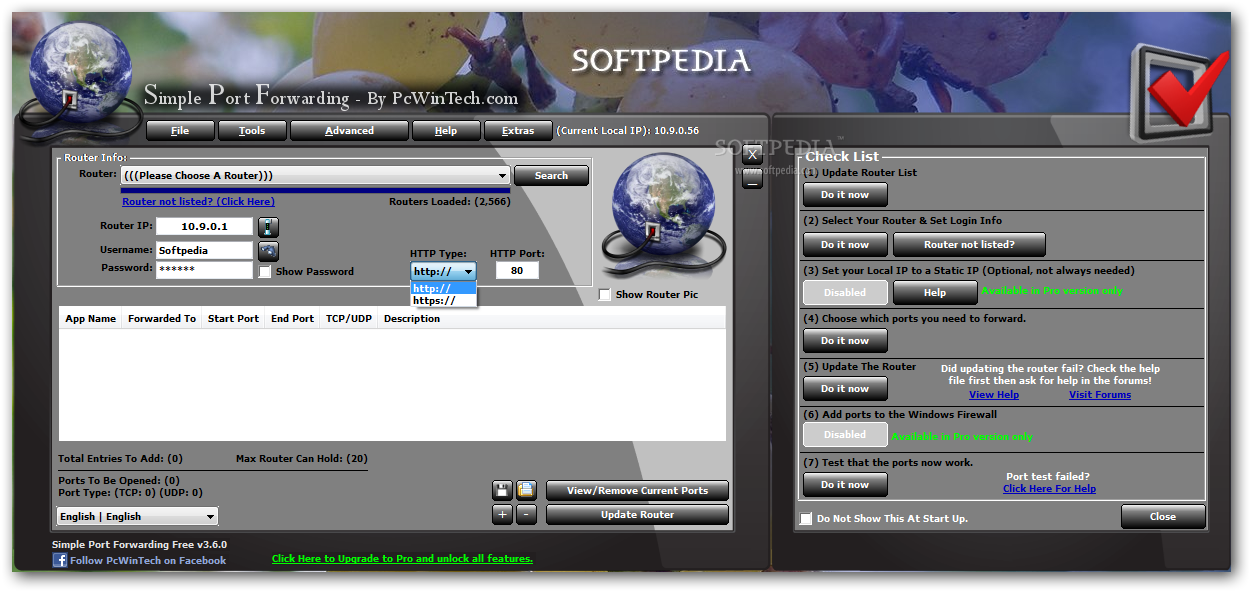Viewport: 1251px width, 592px height.
Task: Click the Router IP input field
Action: 204,227
